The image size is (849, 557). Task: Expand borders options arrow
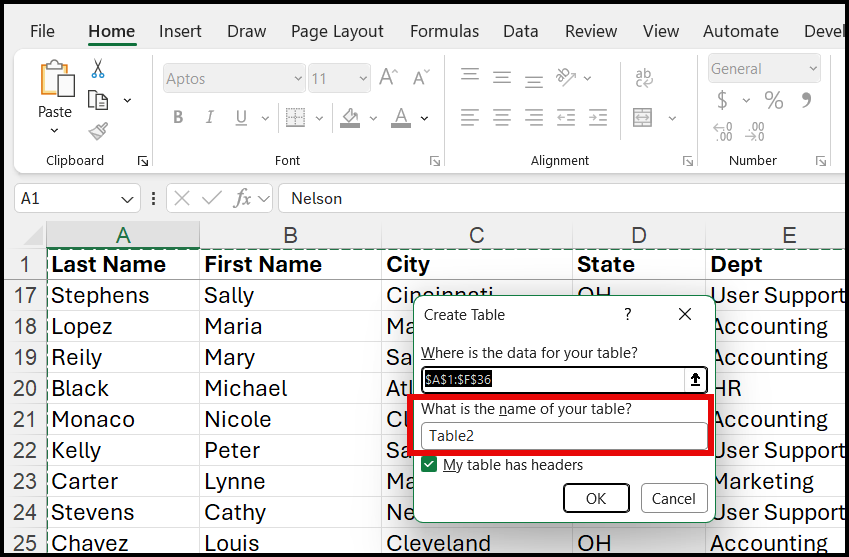pyautogui.click(x=319, y=118)
